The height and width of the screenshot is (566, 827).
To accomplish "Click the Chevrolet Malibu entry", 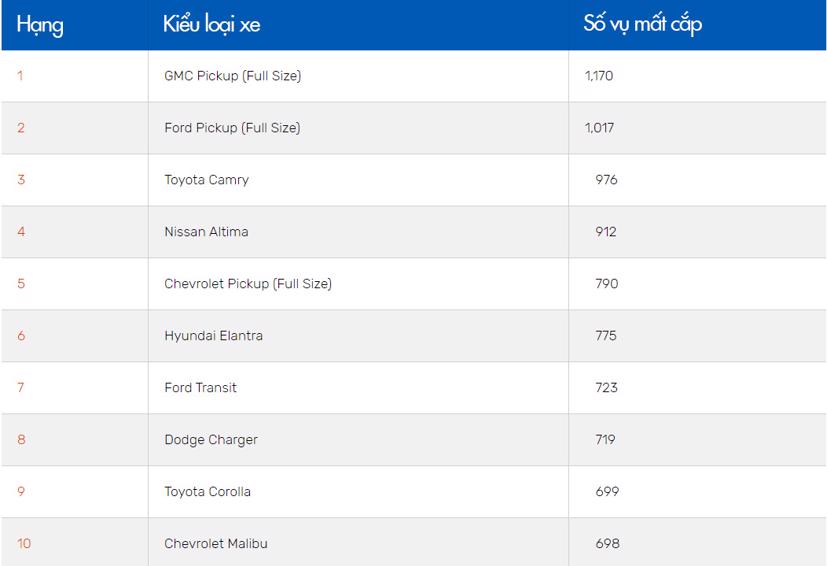I will coord(216,544).
